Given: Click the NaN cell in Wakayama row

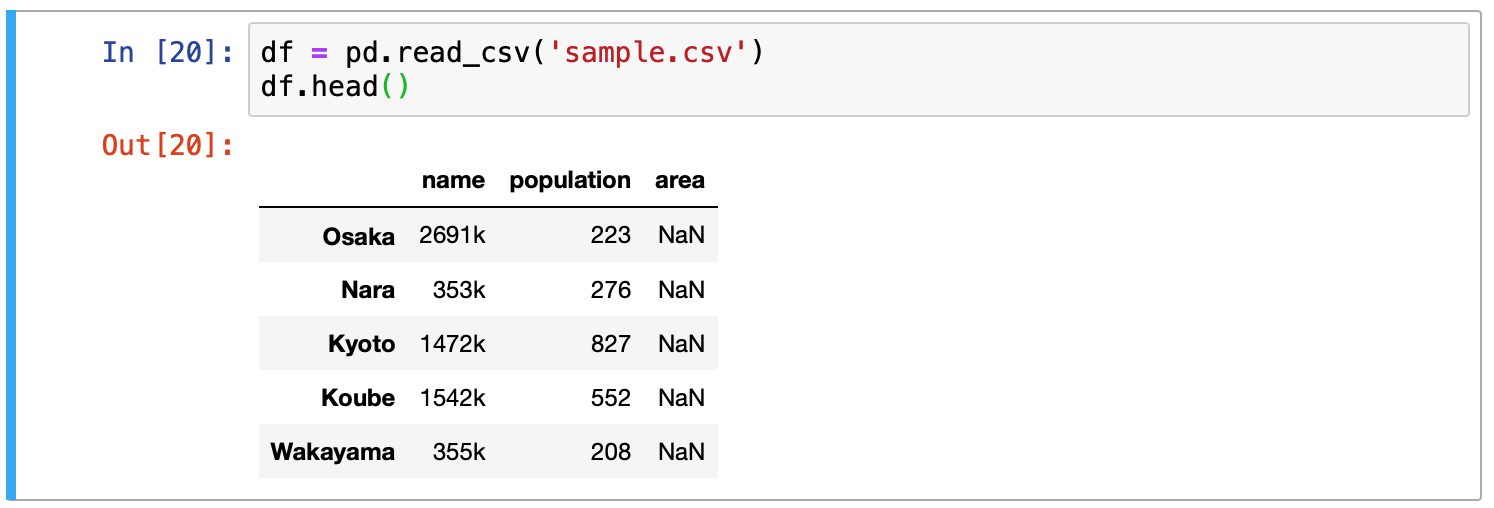Looking at the screenshot, I should [681, 452].
